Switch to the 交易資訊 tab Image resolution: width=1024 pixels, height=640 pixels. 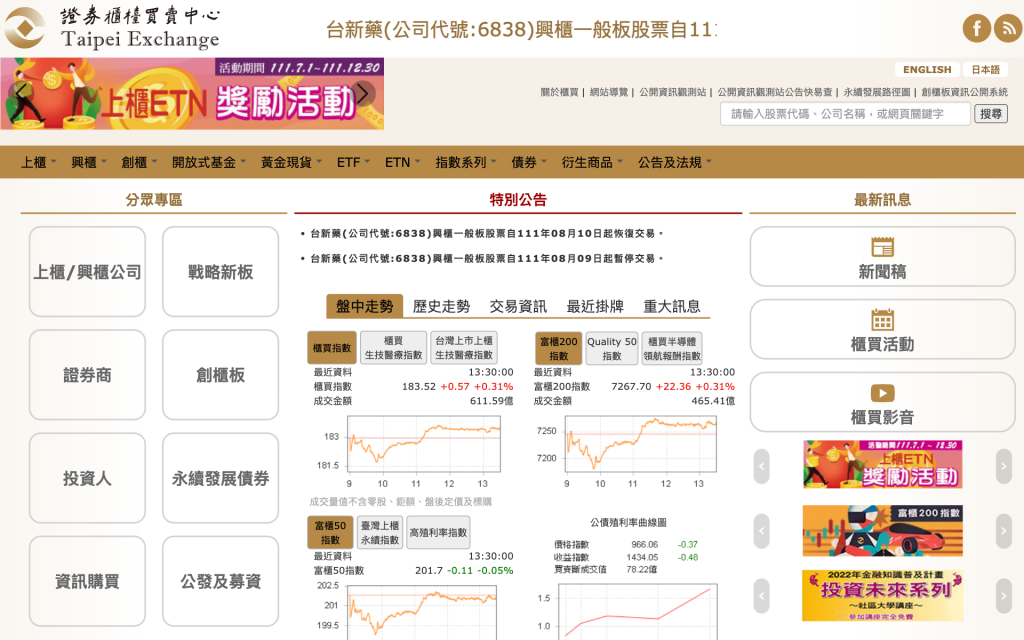coord(518,306)
